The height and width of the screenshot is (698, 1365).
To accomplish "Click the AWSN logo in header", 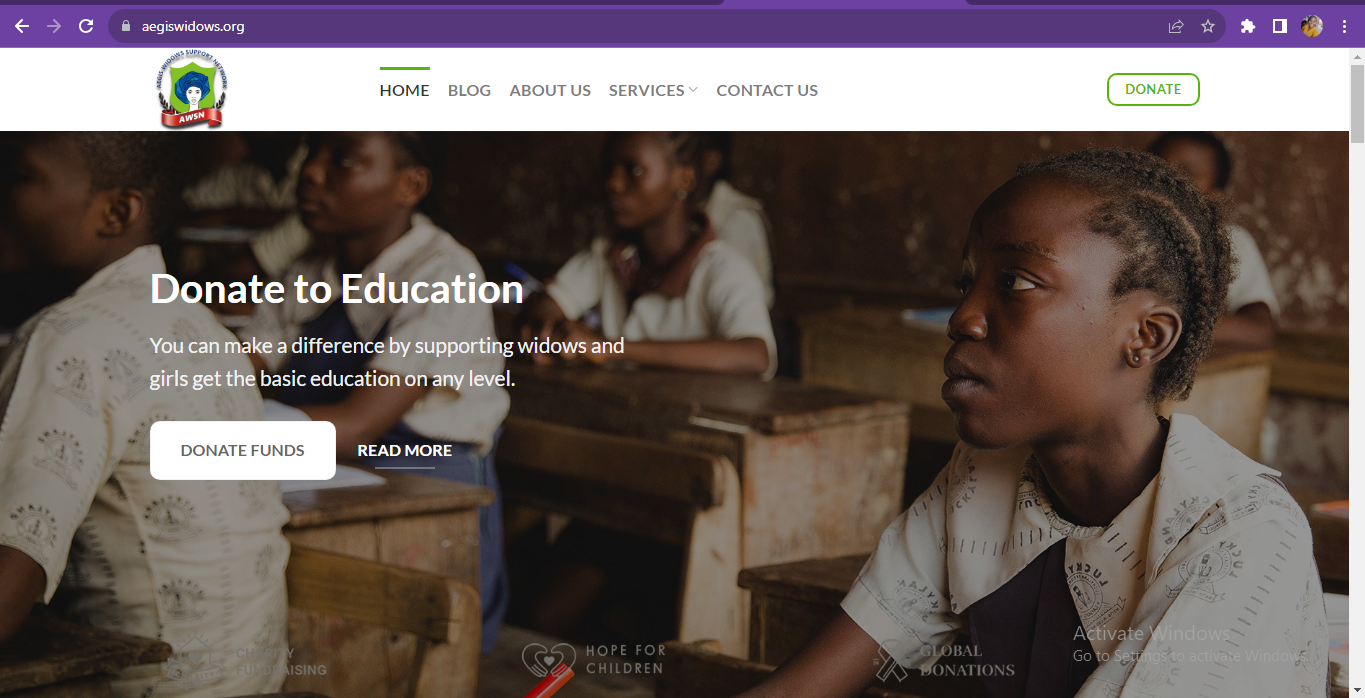I will [192, 90].
